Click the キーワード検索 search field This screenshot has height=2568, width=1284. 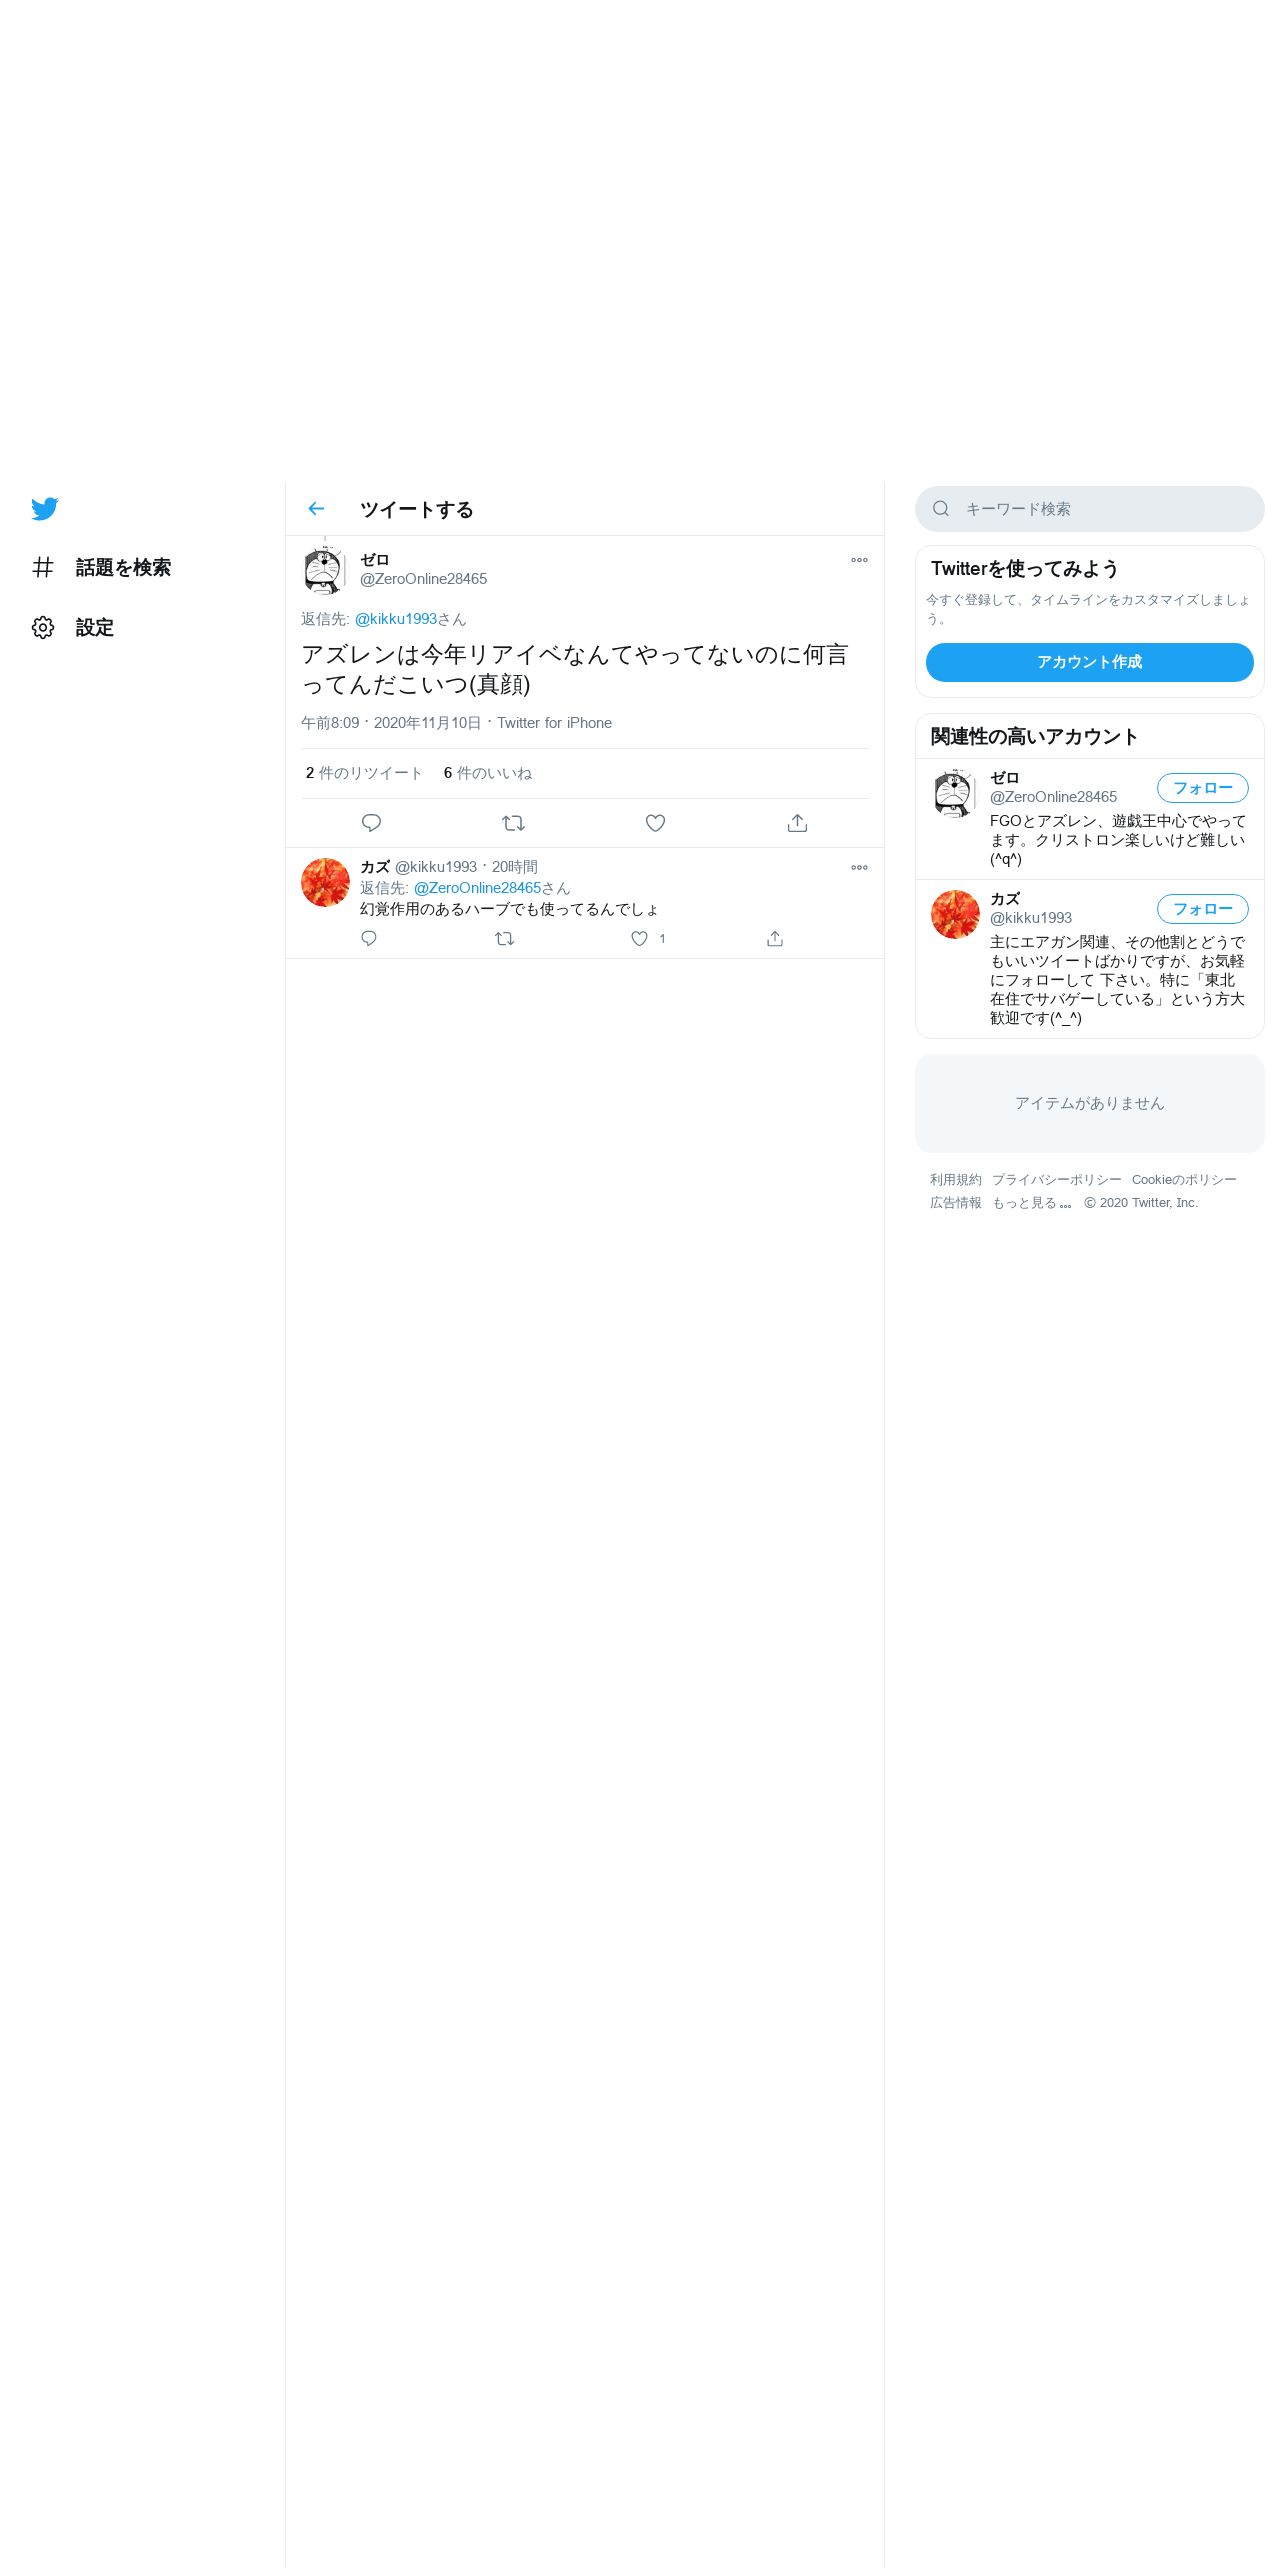[1090, 509]
